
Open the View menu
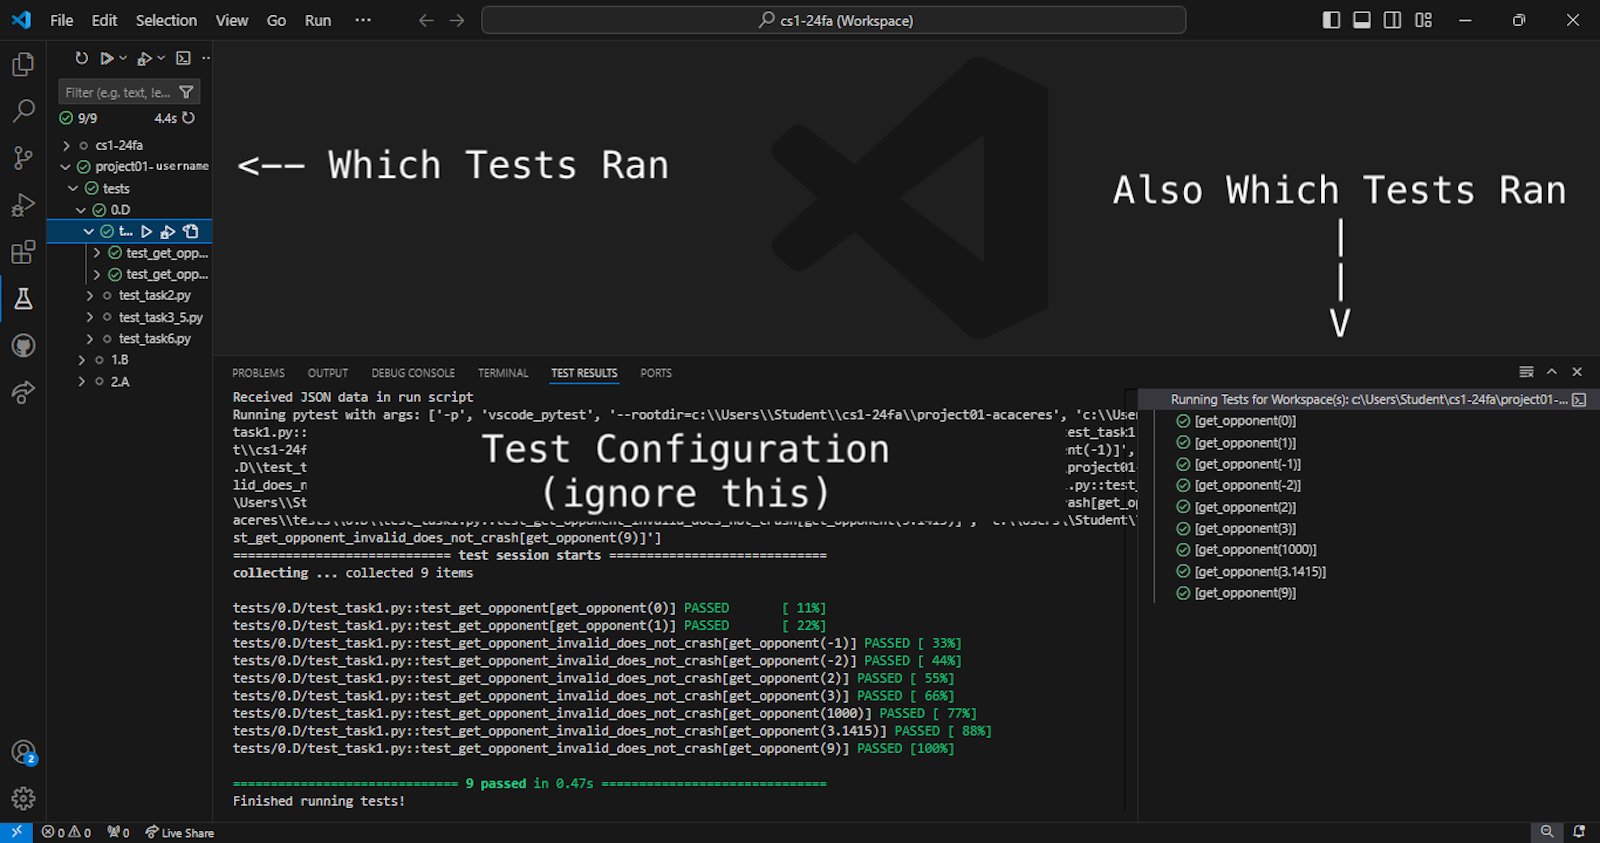pos(232,20)
